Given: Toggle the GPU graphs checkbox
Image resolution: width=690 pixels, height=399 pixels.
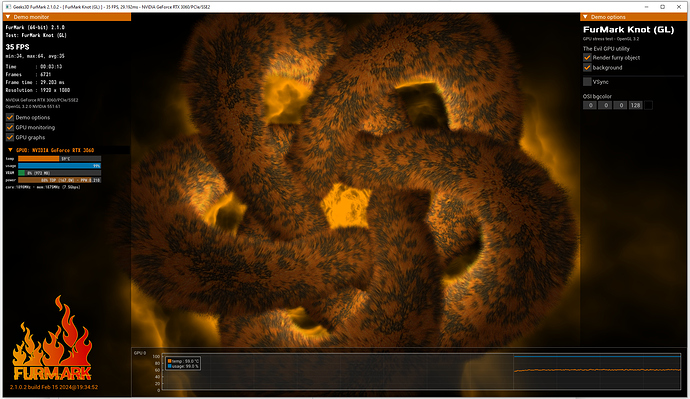Looking at the screenshot, I should pyautogui.click(x=10, y=137).
